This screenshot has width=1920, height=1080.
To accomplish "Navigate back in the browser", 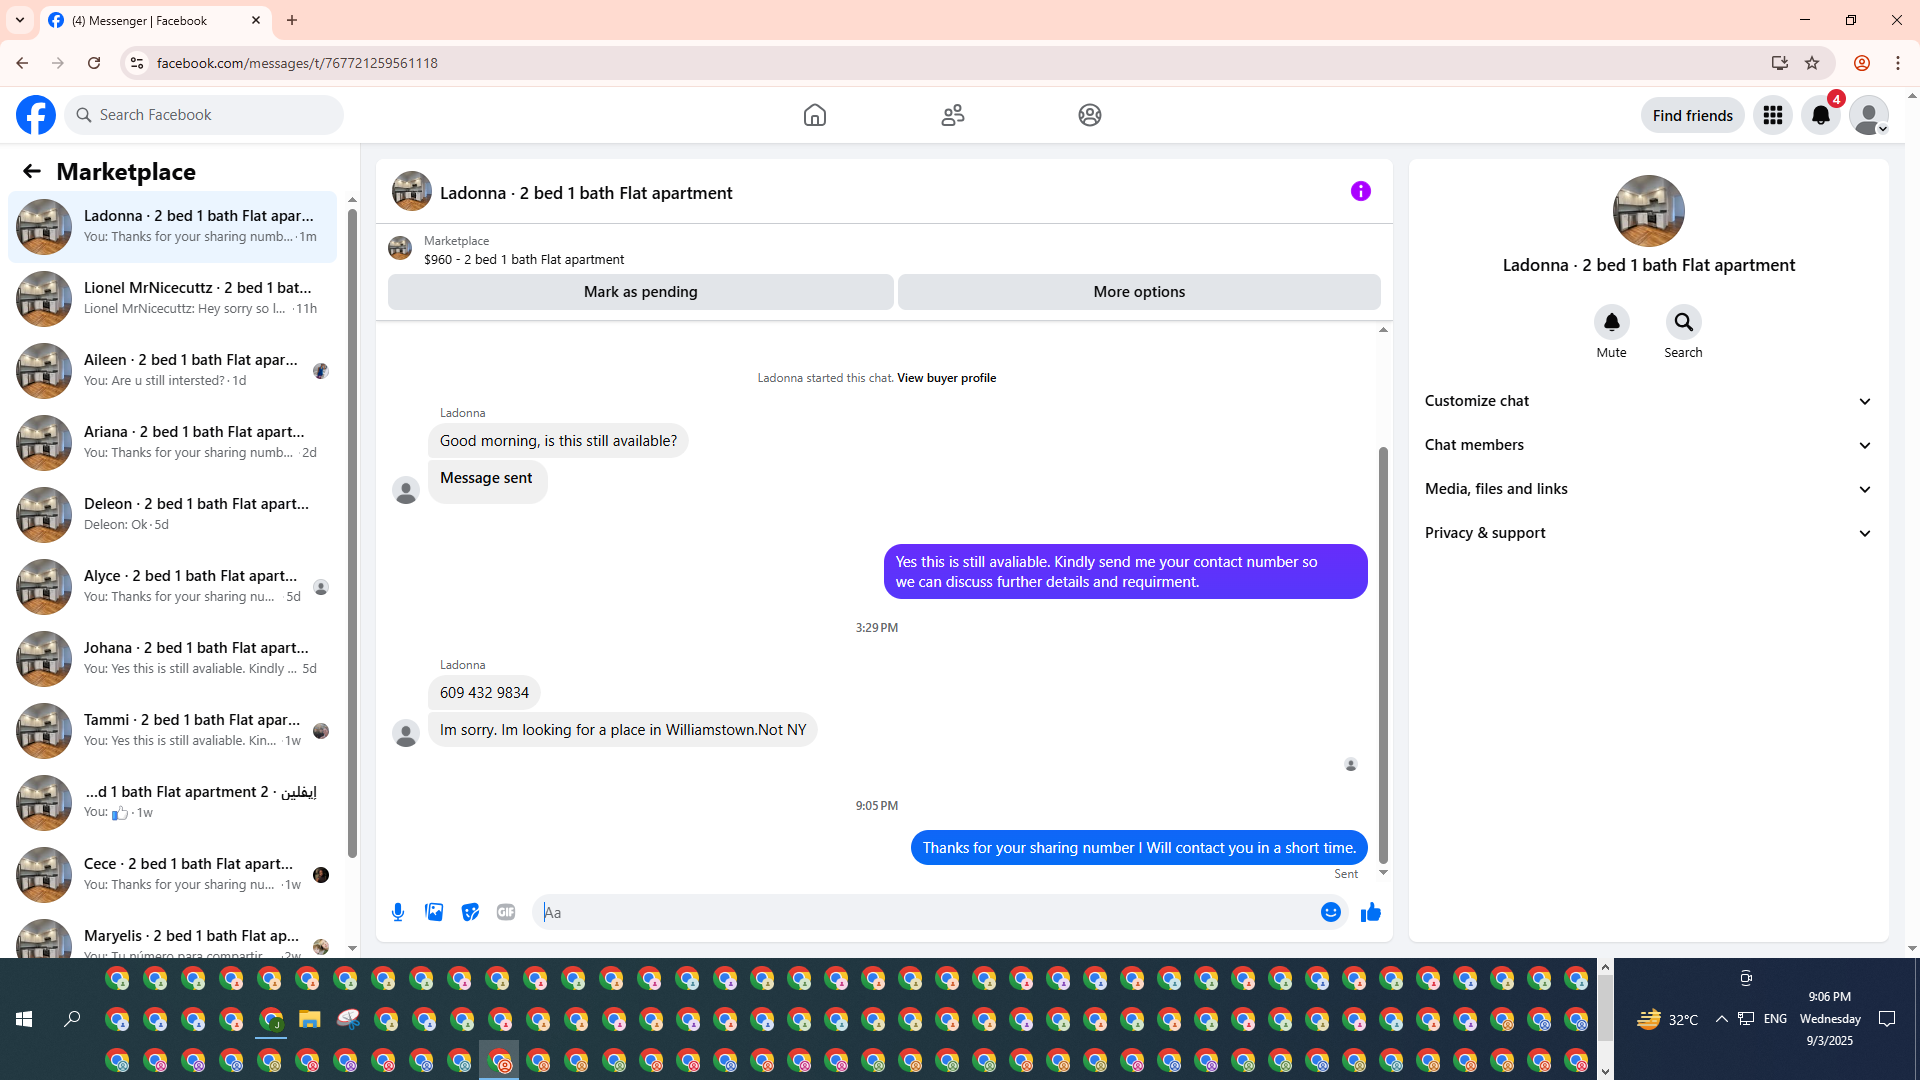I will (x=22, y=63).
